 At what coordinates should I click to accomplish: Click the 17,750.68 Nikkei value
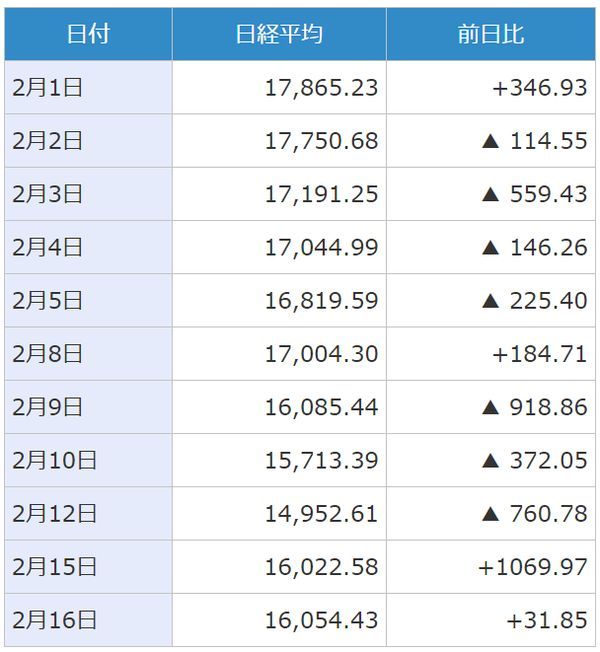[x=321, y=141]
